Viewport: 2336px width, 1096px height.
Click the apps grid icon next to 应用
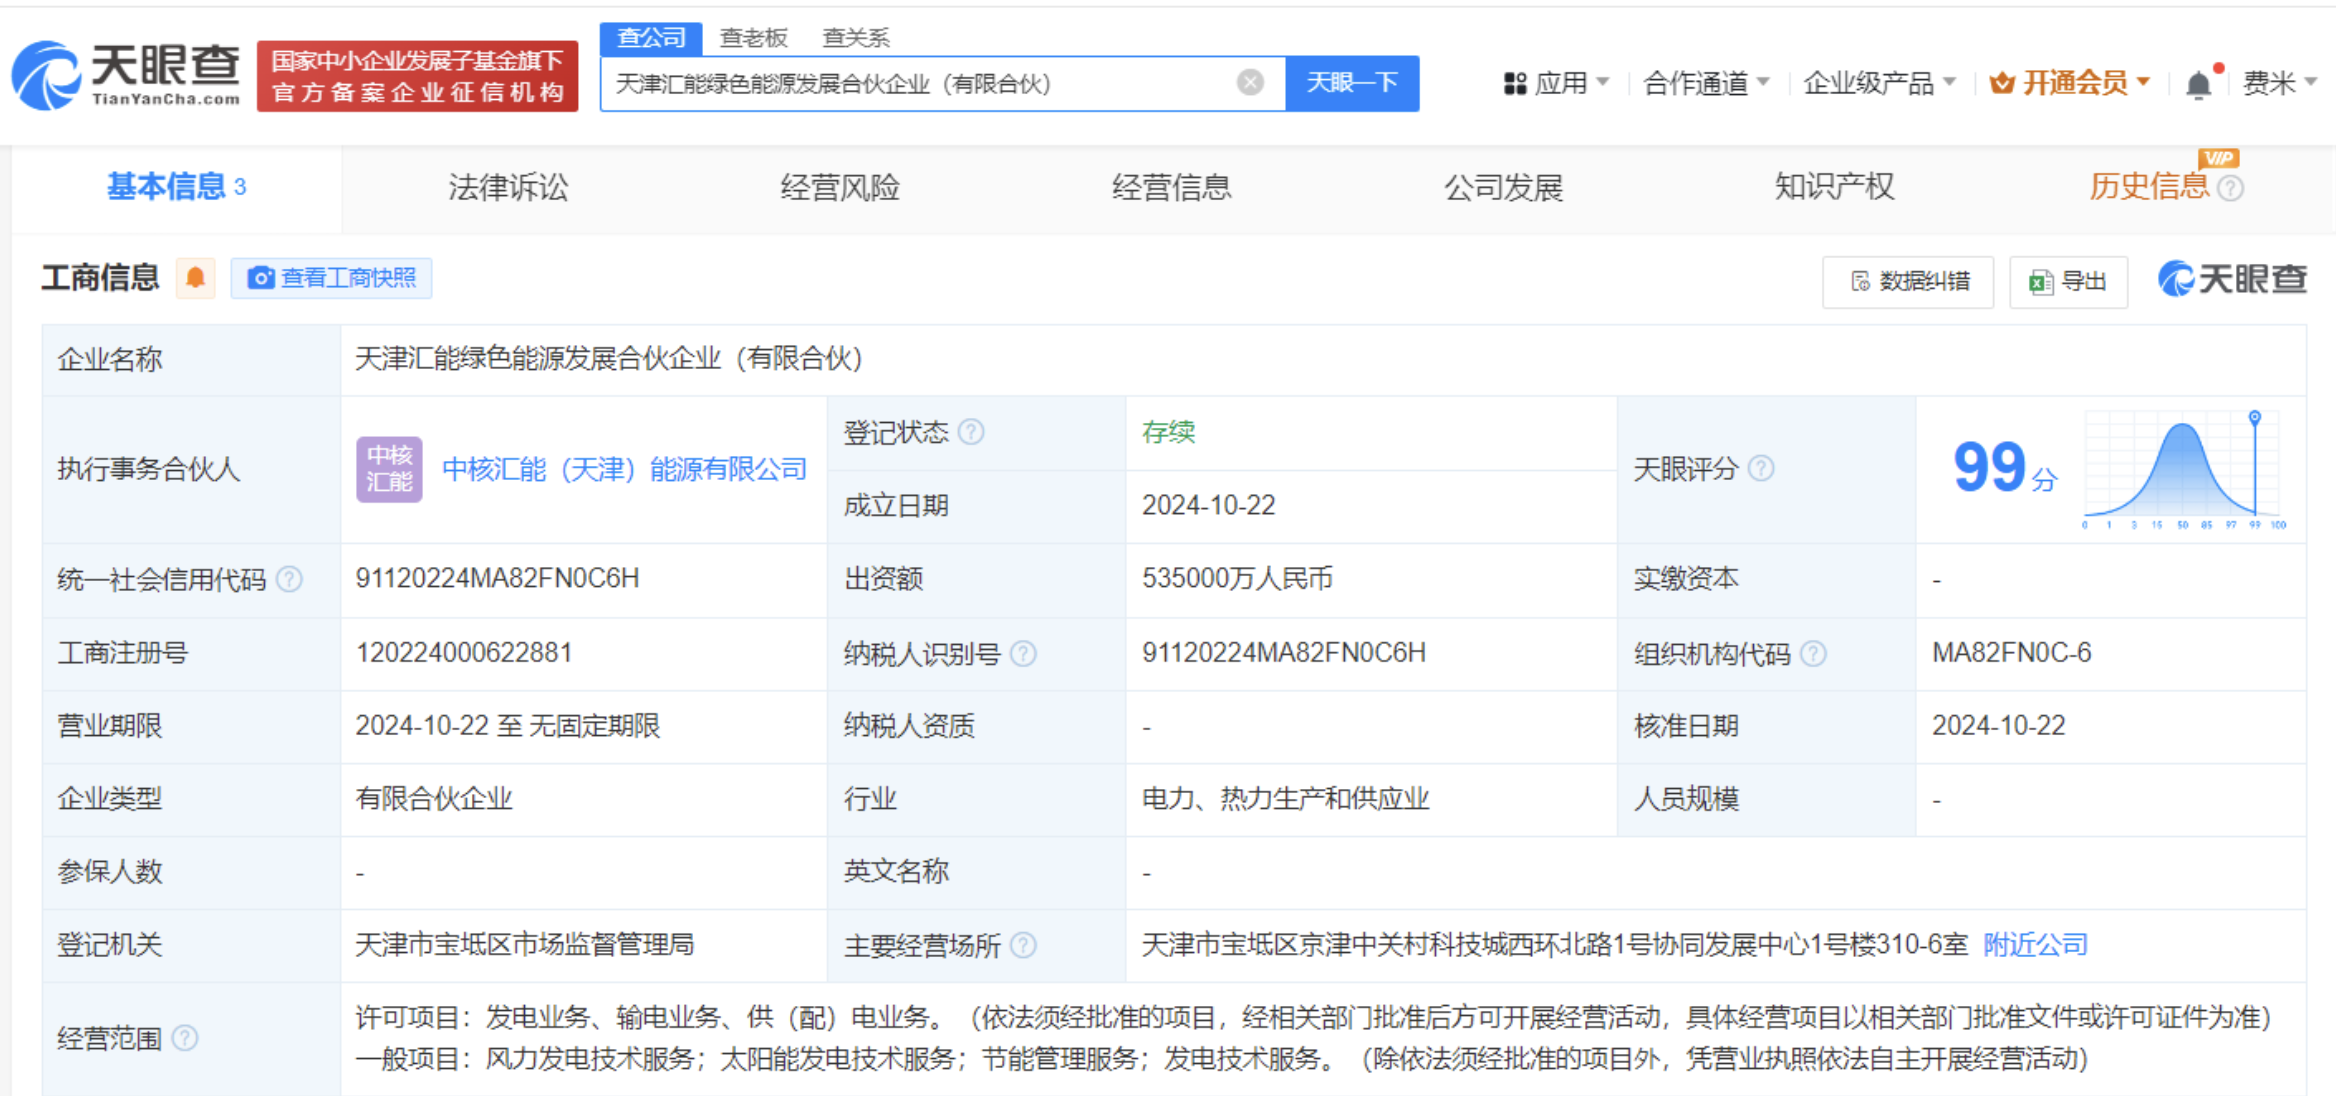click(x=1515, y=83)
